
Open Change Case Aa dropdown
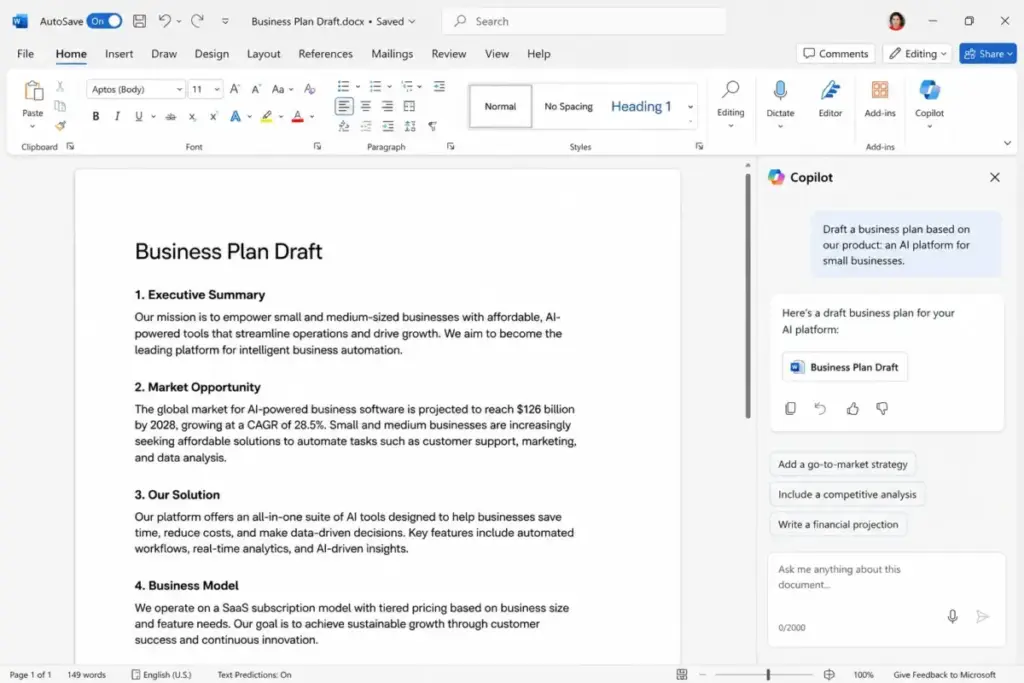(x=282, y=89)
